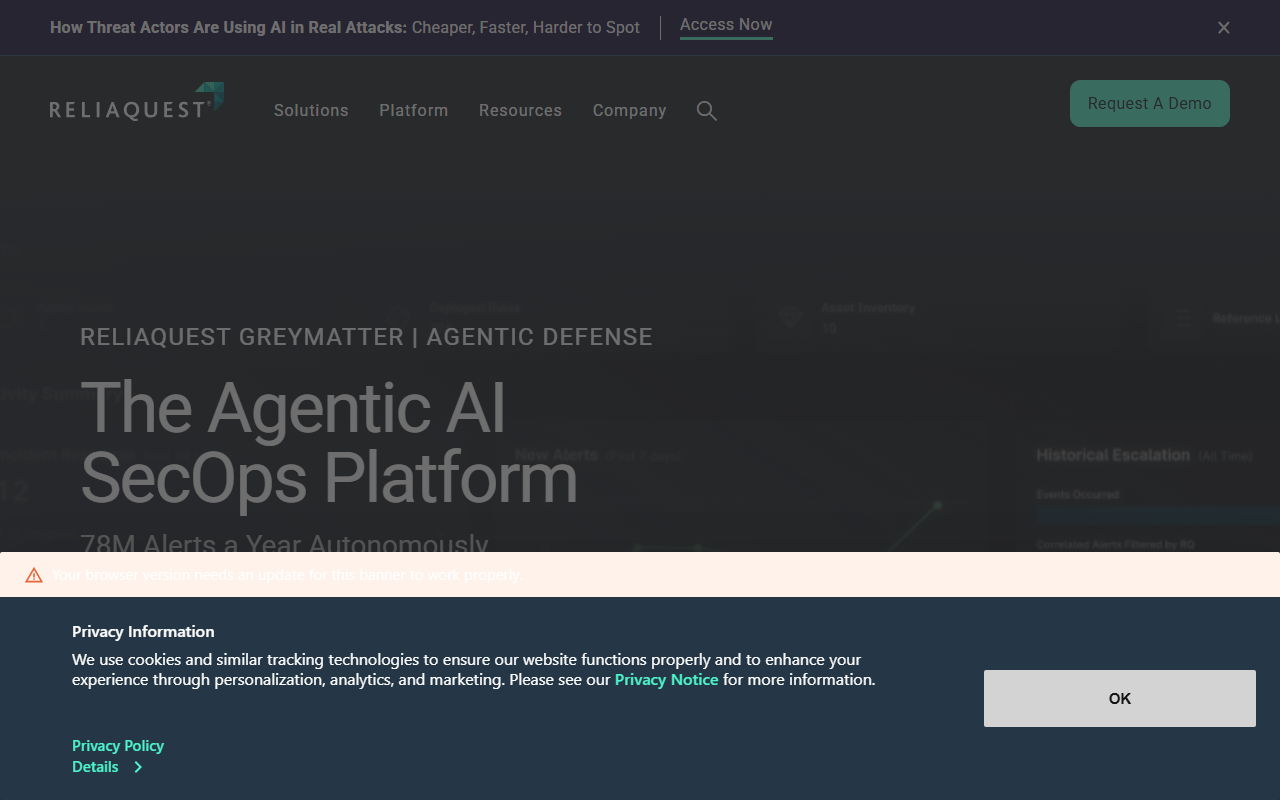
Task: Open the Privacy Policy link
Action: click(x=118, y=745)
